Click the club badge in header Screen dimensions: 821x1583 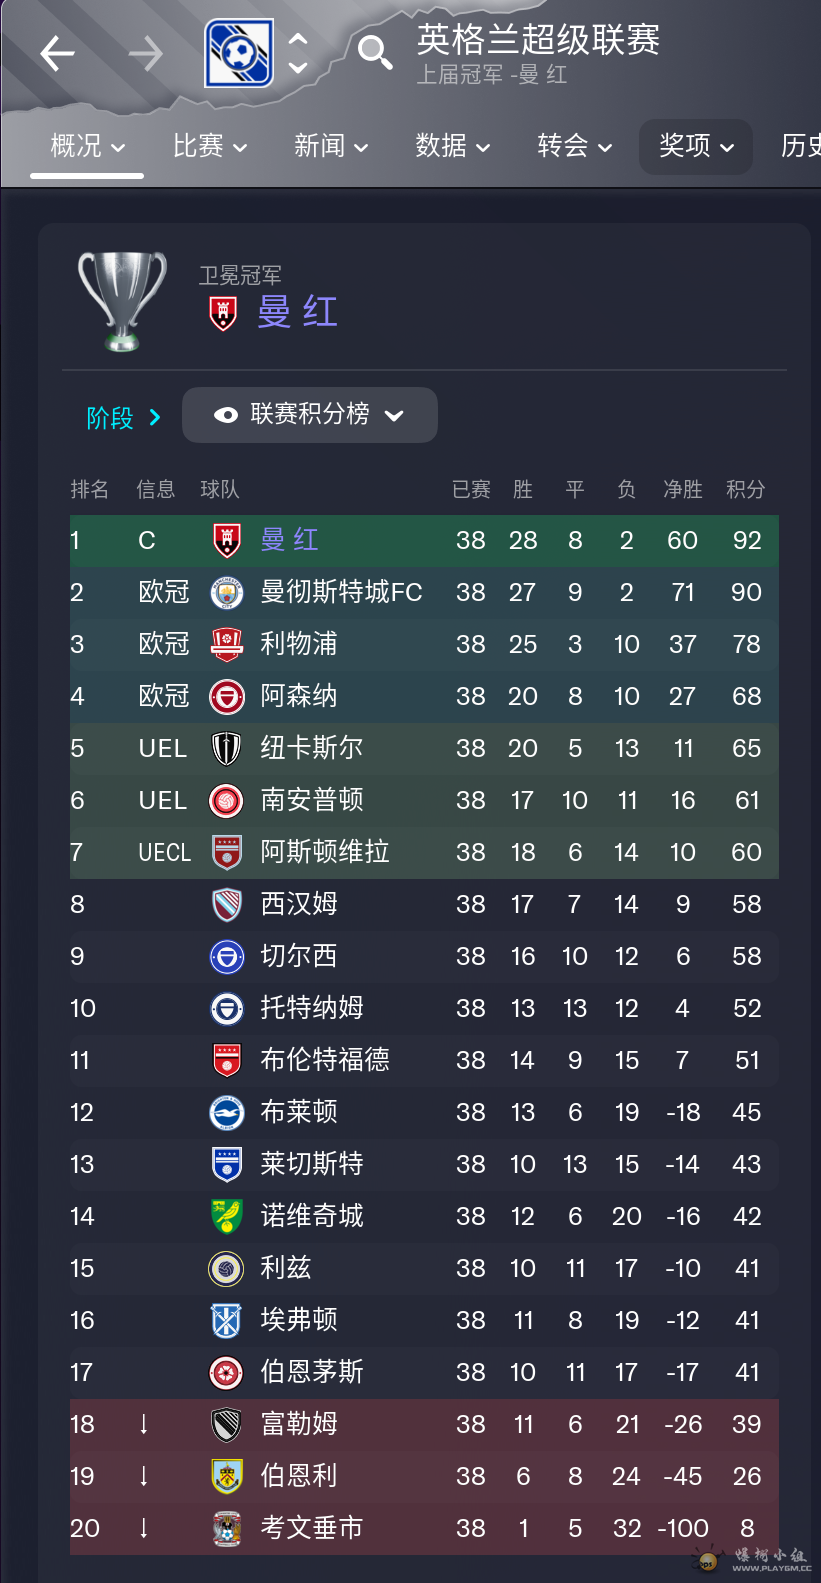[239, 53]
